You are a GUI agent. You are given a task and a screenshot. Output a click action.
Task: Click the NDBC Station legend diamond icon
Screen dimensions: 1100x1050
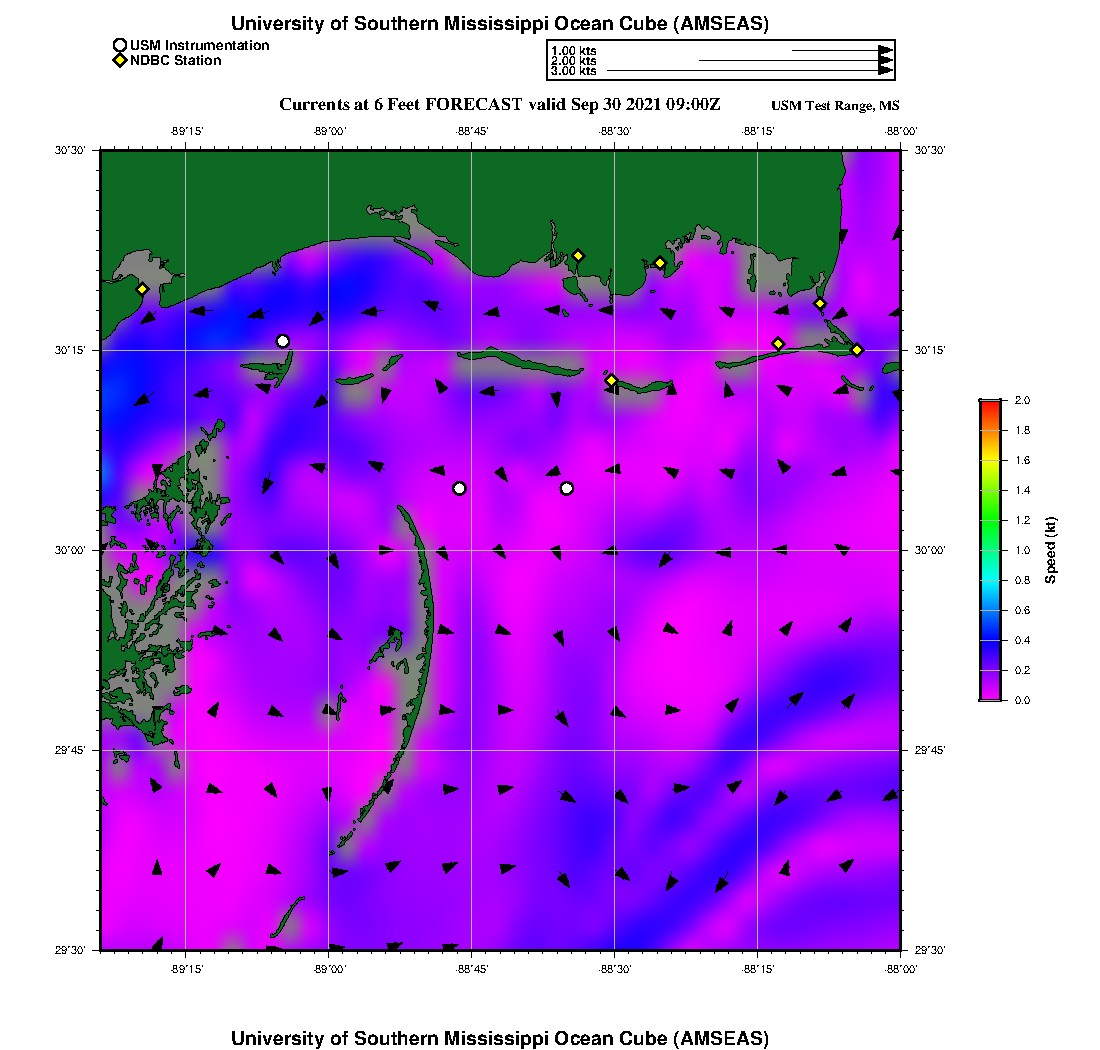(x=120, y=60)
